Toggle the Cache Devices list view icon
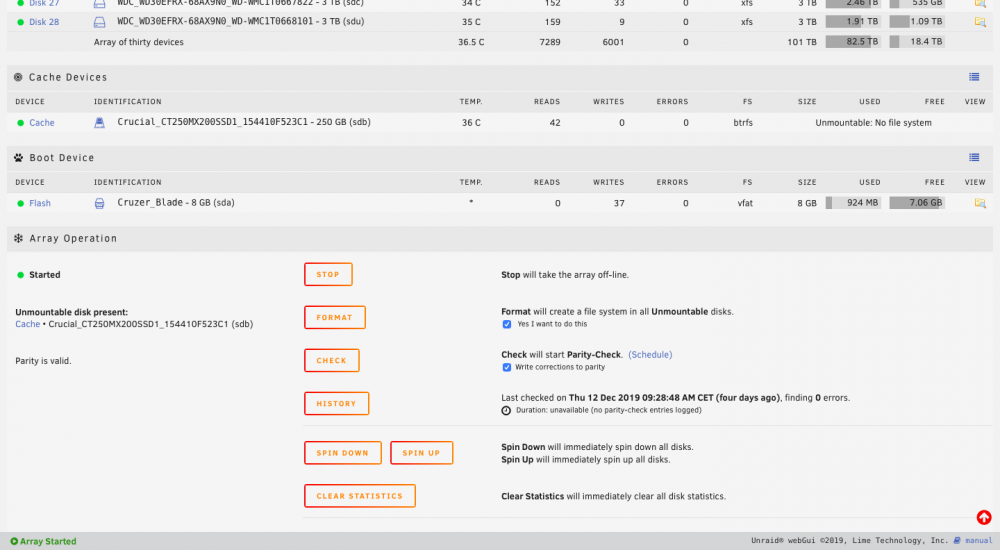This screenshot has width=1000, height=550. [974, 77]
